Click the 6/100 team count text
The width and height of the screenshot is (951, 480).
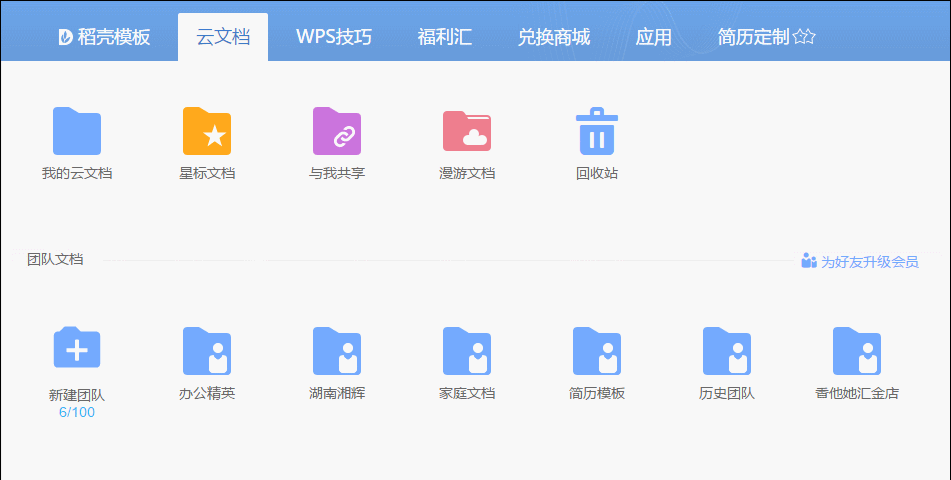pos(76,413)
